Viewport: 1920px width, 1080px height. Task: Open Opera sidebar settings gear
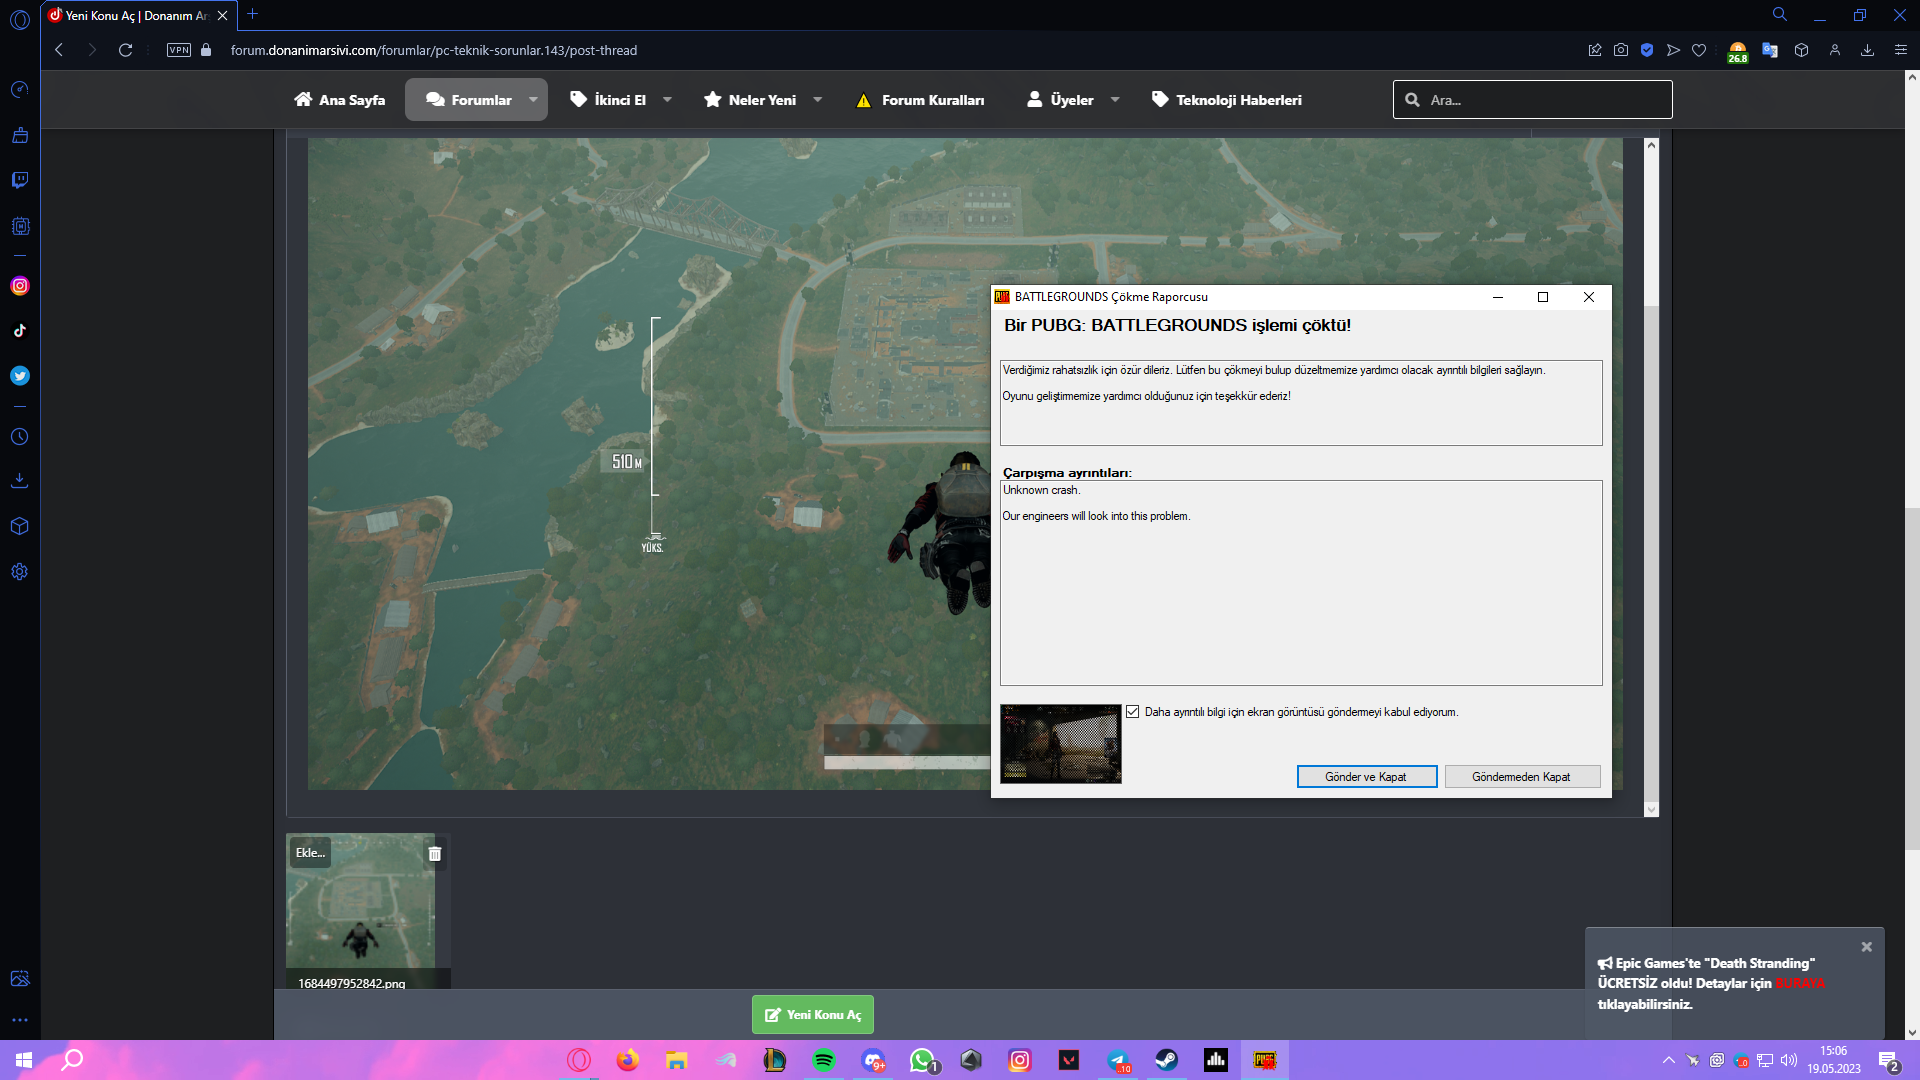19,572
